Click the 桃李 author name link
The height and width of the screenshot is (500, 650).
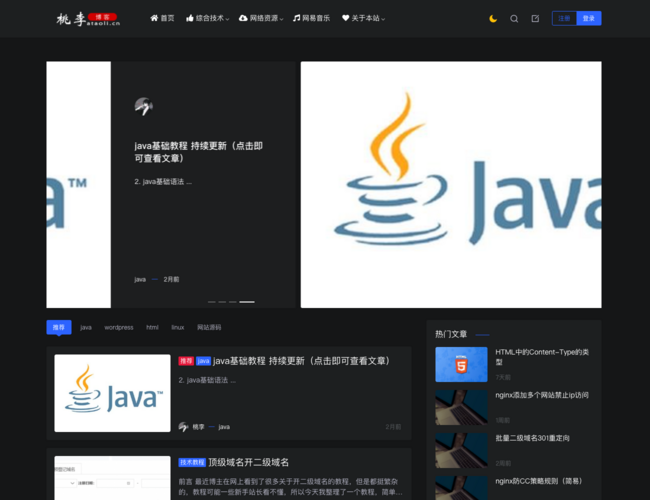[x=198, y=427]
